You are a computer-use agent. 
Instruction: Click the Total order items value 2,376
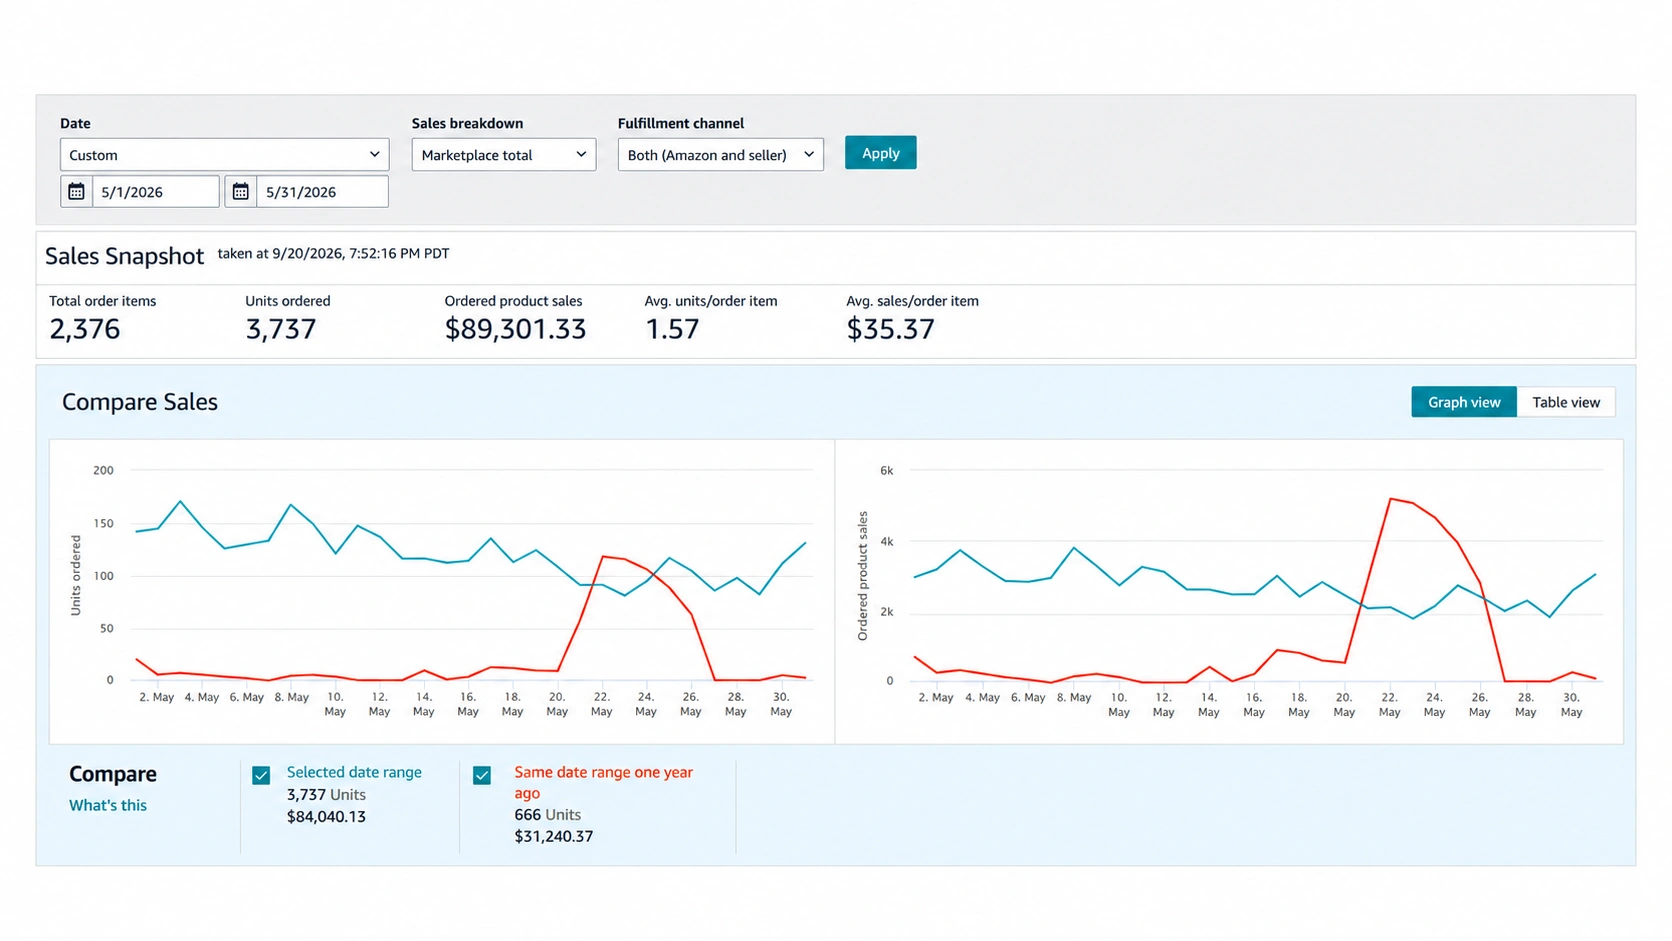tap(85, 329)
